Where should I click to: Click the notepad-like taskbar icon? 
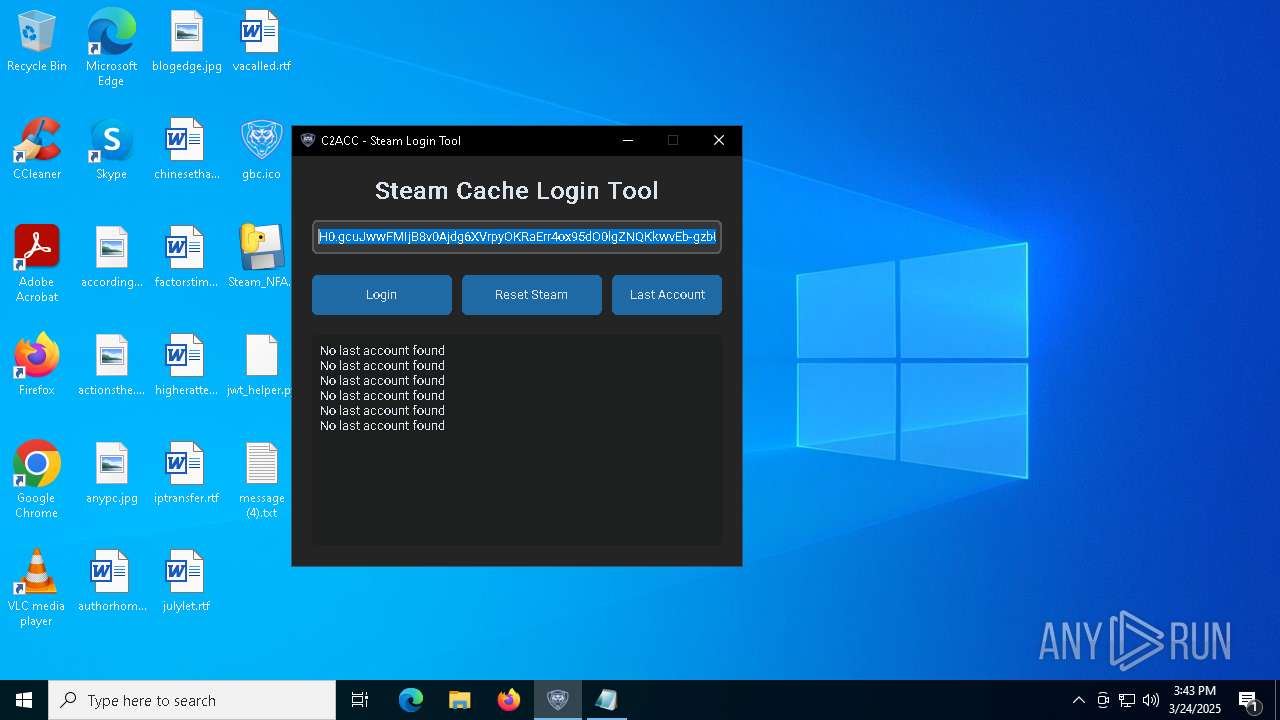pos(606,700)
